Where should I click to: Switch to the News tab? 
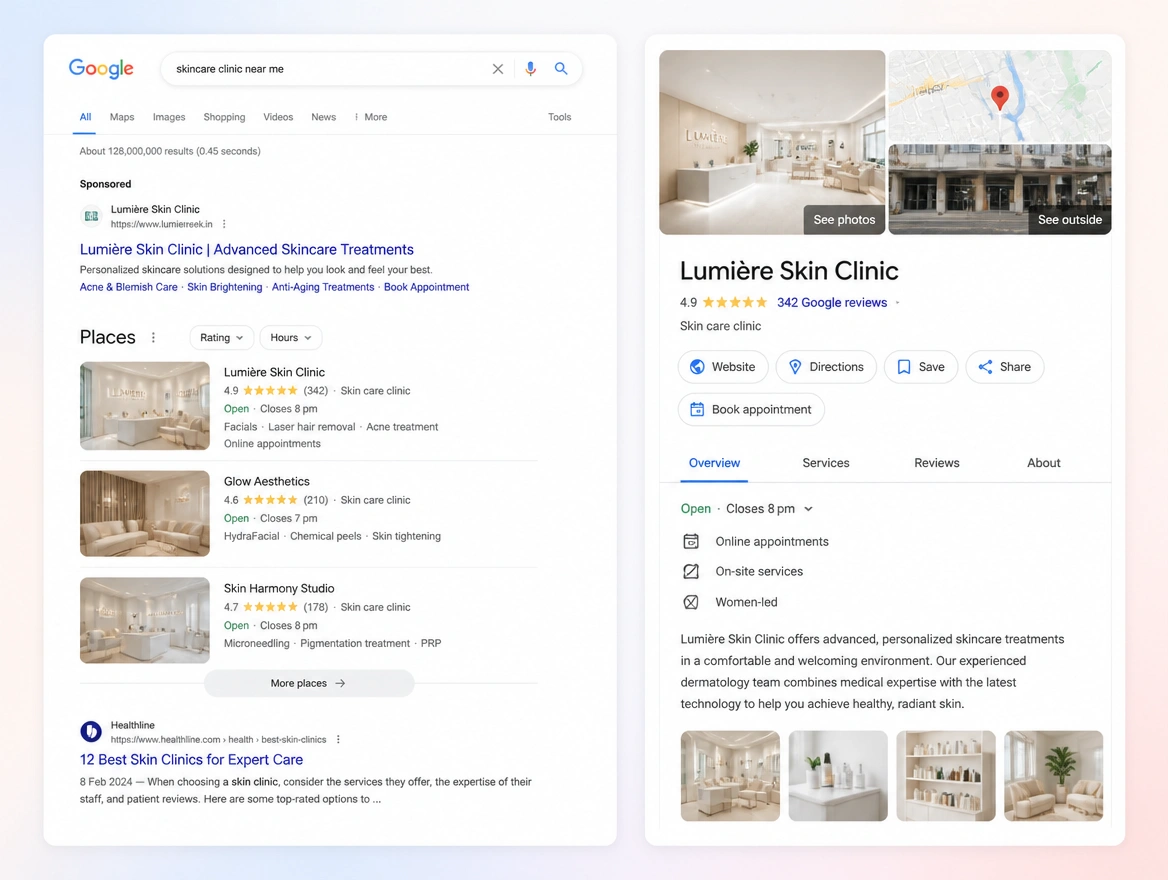coord(323,117)
